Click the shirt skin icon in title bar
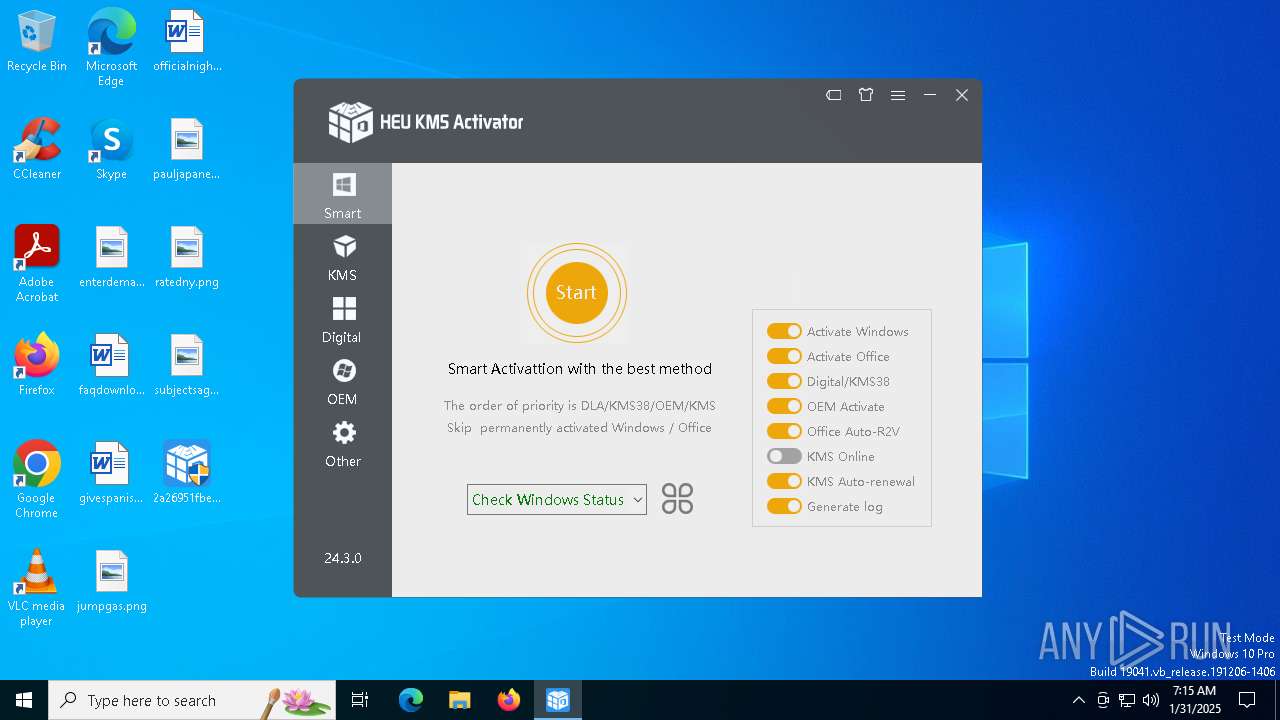 (866, 95)
